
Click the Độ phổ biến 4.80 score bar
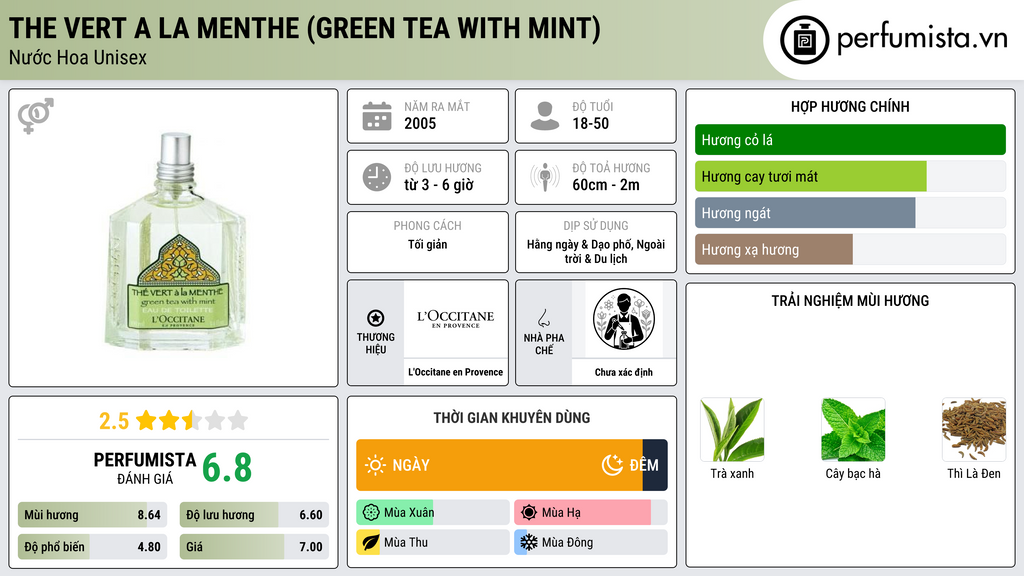tap(93, 547)
